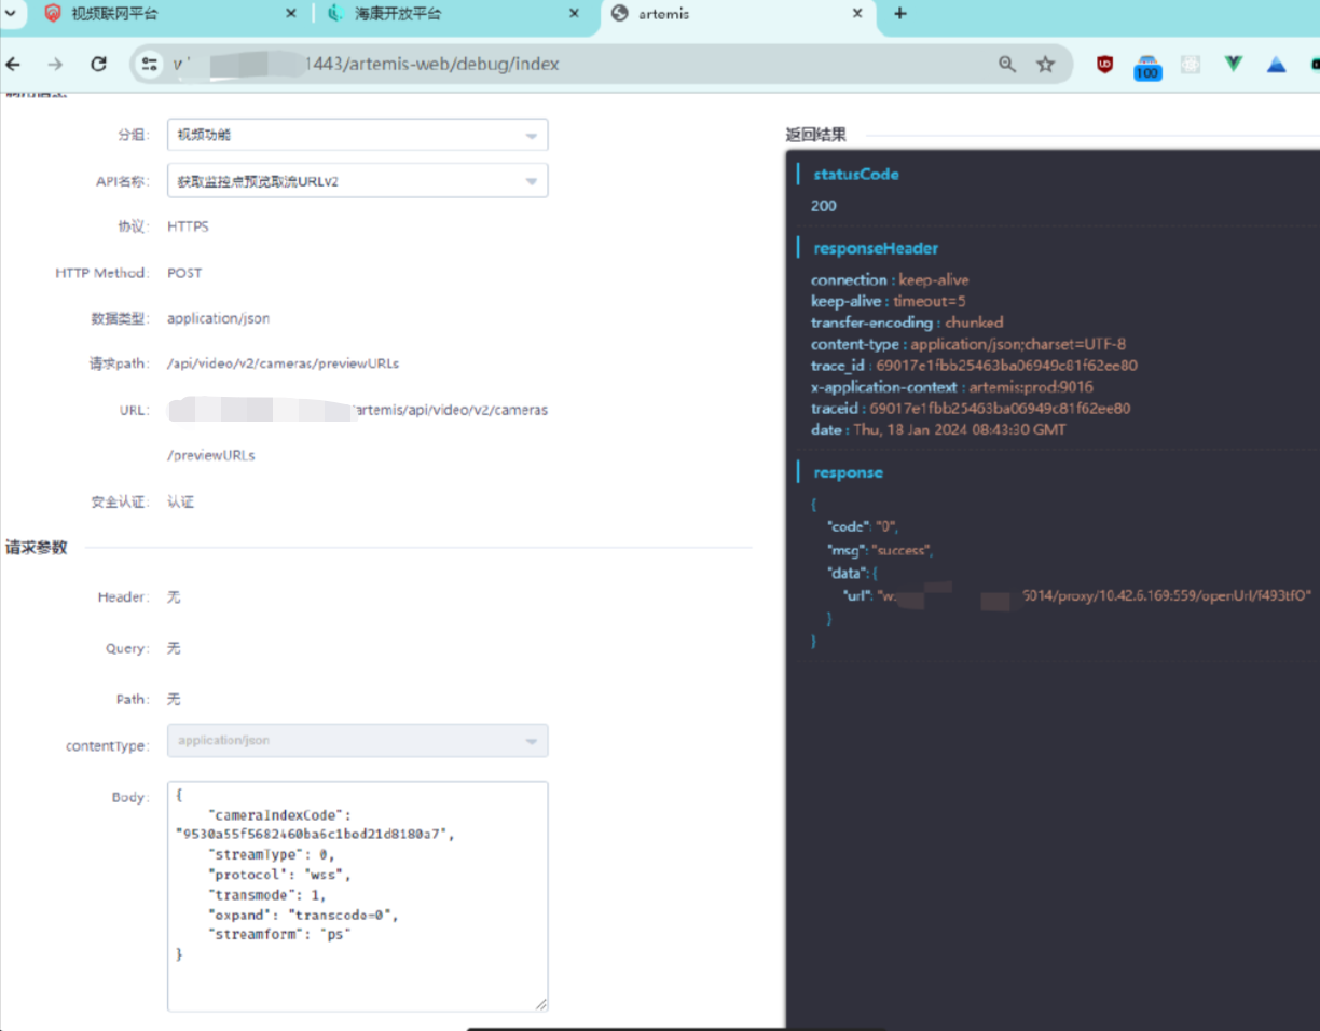Click the /previewURLs line under URL

click(211, 455)
